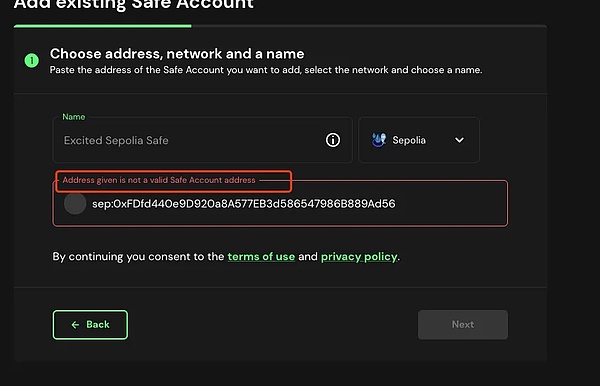Click the Sepolia network logo icon
The width and height of the screenshot is (600, 386).
[379, 140]
